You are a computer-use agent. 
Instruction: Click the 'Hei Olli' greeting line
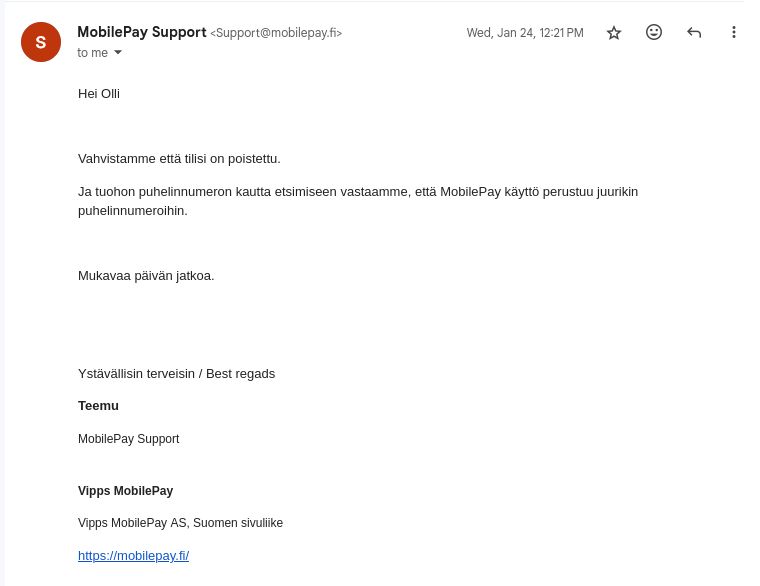point(99,94)
